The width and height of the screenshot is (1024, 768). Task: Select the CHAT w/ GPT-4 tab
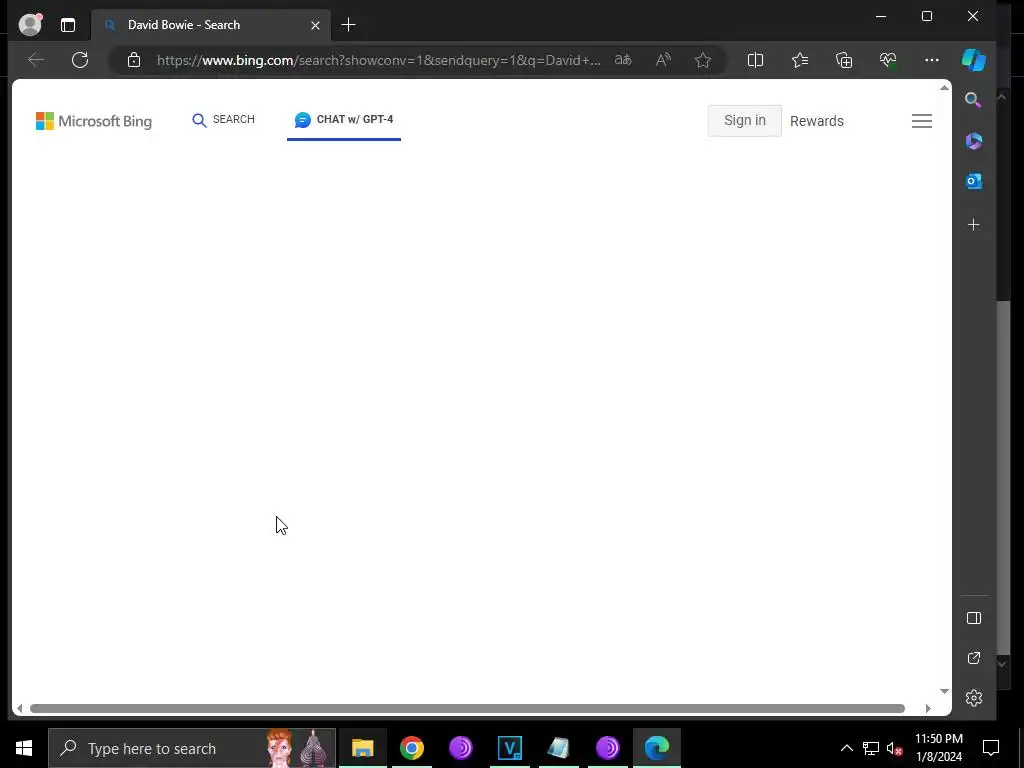click(344, 120)
